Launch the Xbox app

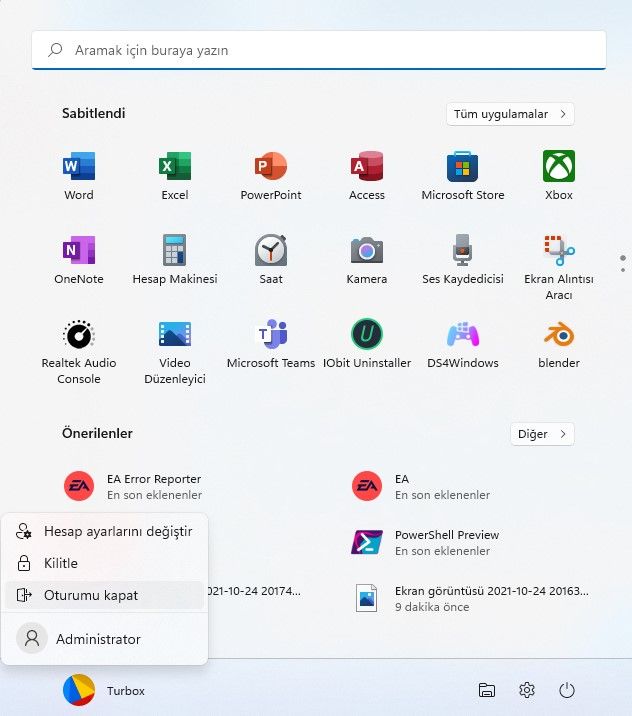(558, 176)
